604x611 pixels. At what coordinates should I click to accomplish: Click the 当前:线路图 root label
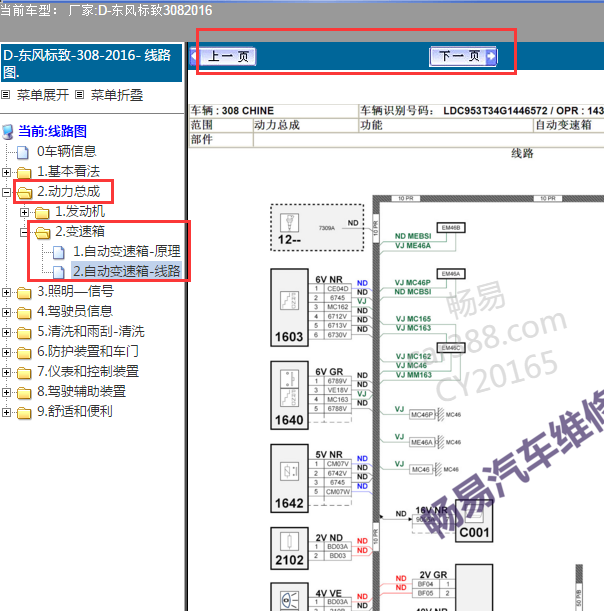click(52, 131)
